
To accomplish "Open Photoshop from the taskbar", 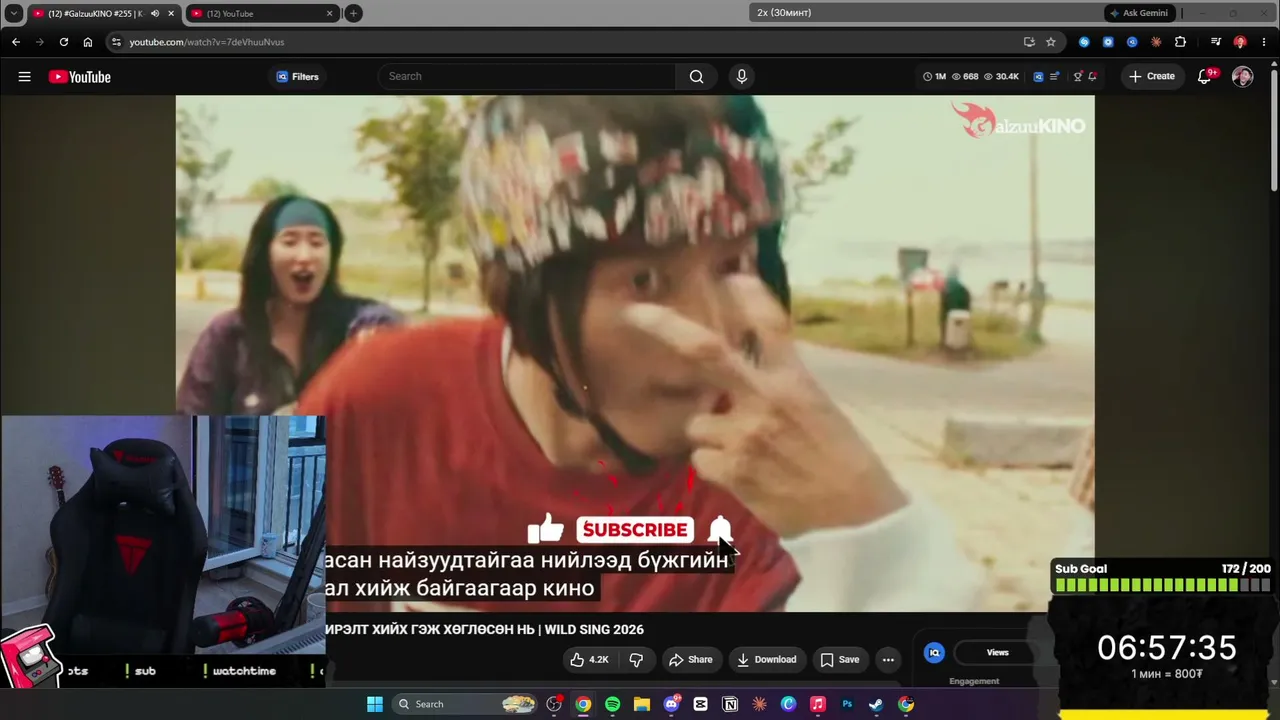I will pyautogui.click(x=847, y=704).
